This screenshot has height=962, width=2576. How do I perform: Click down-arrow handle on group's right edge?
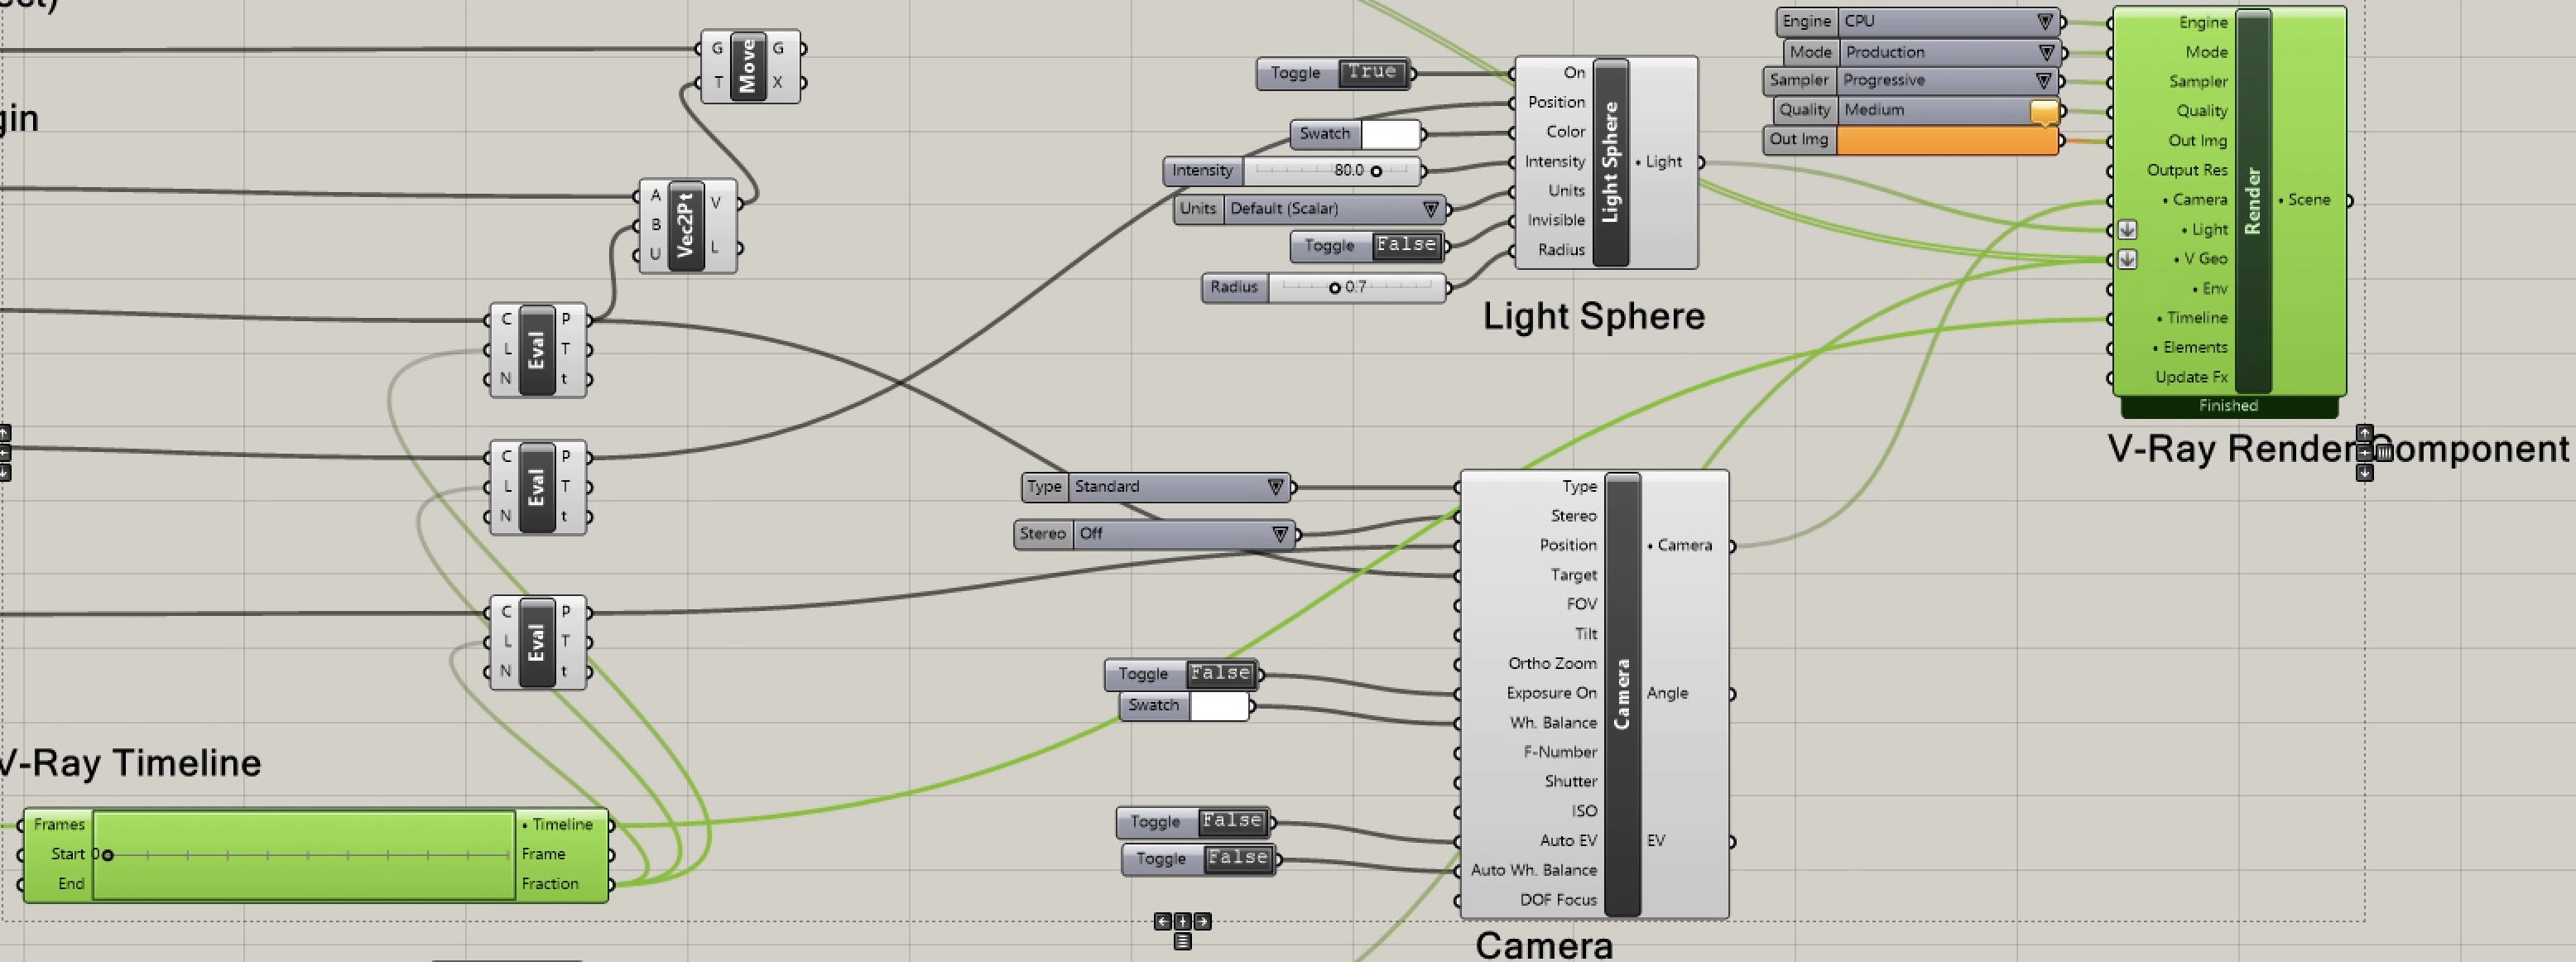(2364, 472)
